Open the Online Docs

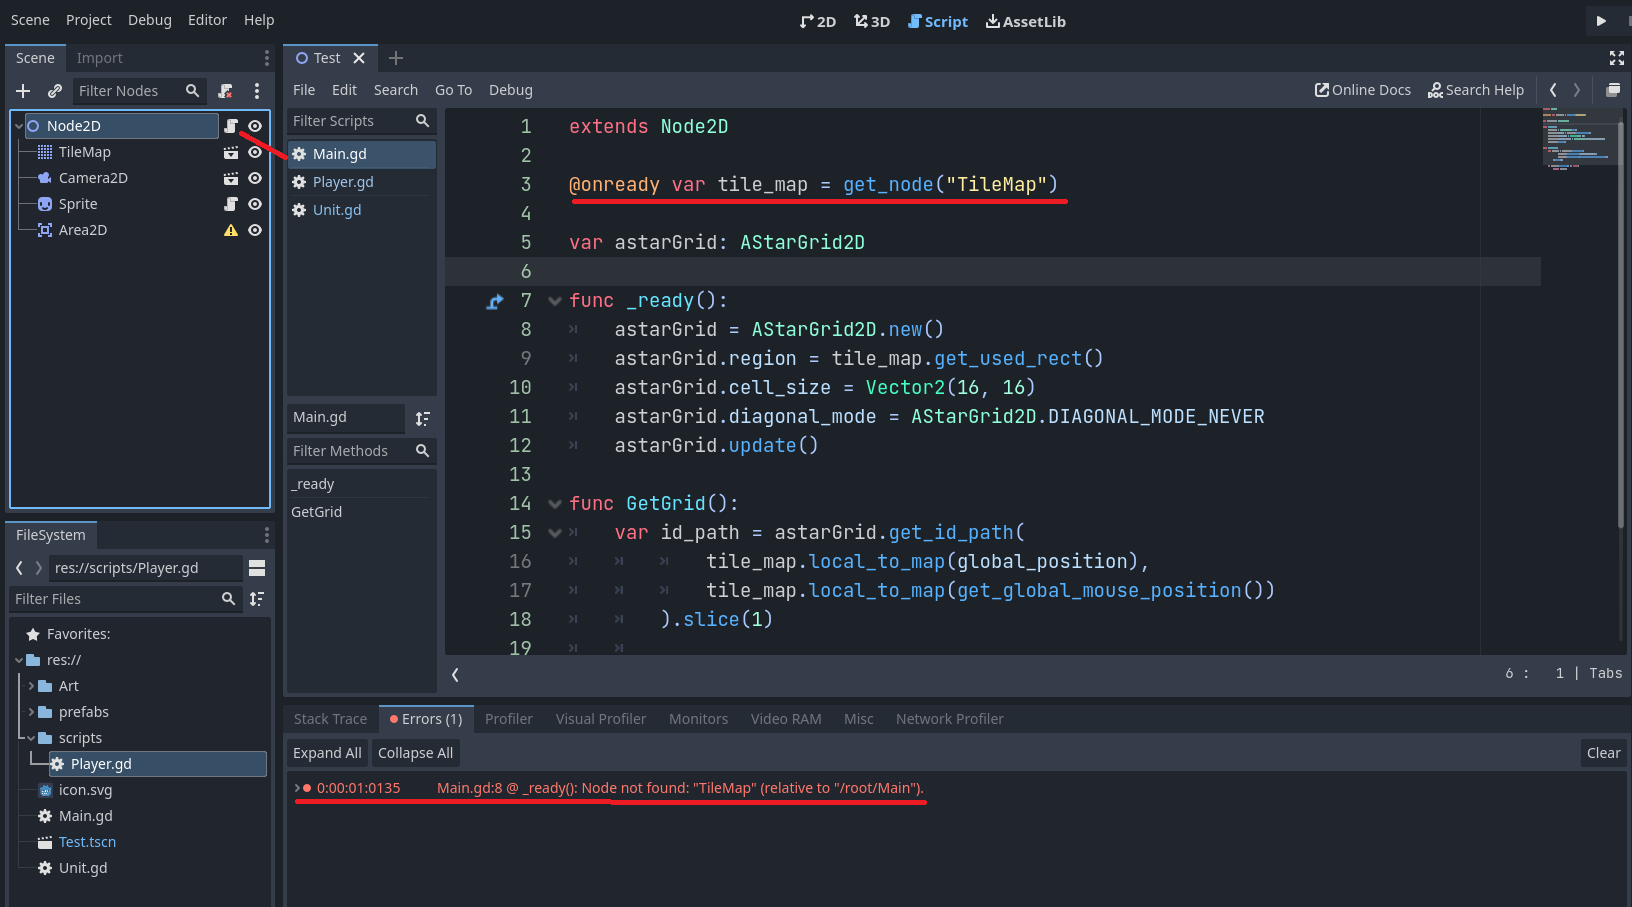(1362, 90)
